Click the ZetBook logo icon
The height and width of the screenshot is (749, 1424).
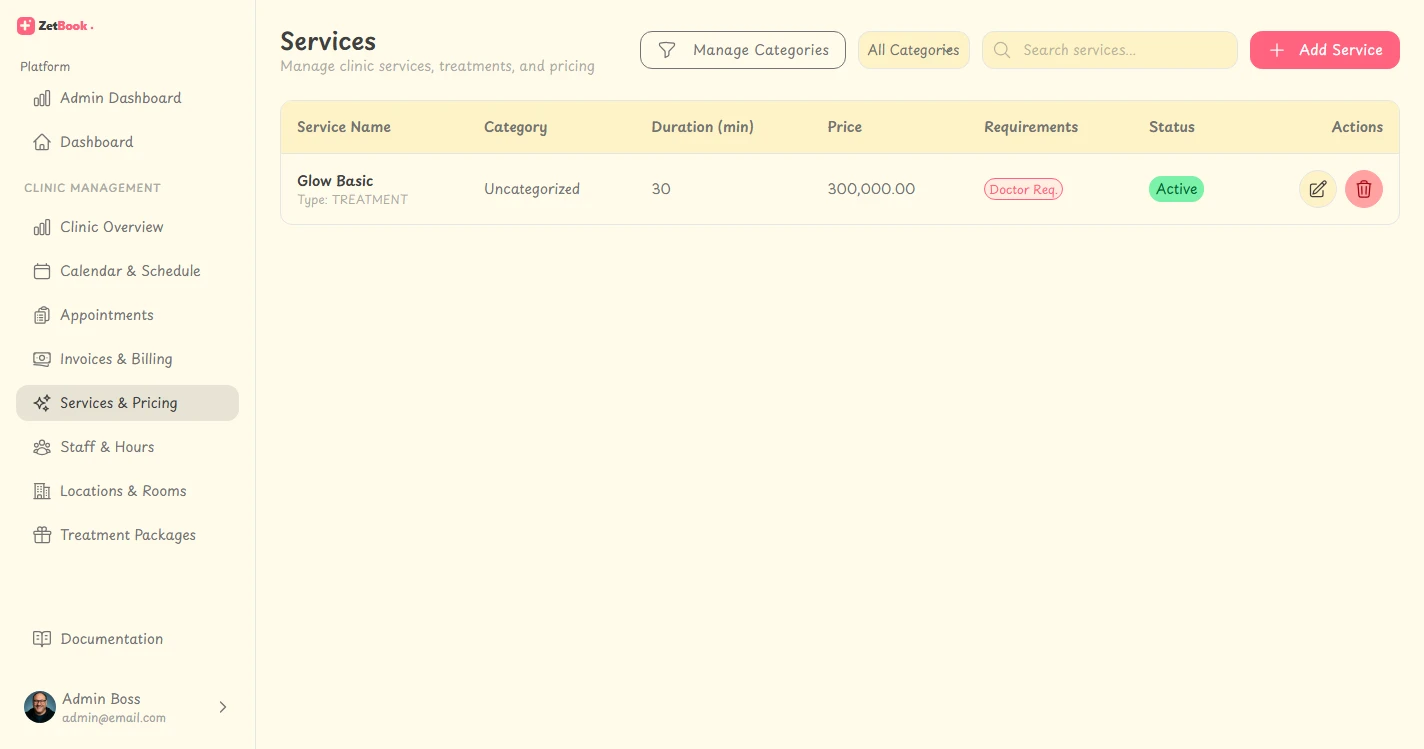[x=26, y=26]
